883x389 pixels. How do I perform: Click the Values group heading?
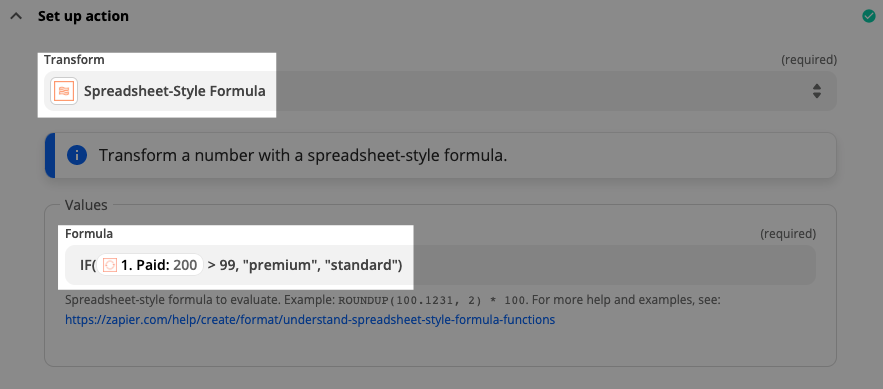pyautogui.click(x=86, y=205)
